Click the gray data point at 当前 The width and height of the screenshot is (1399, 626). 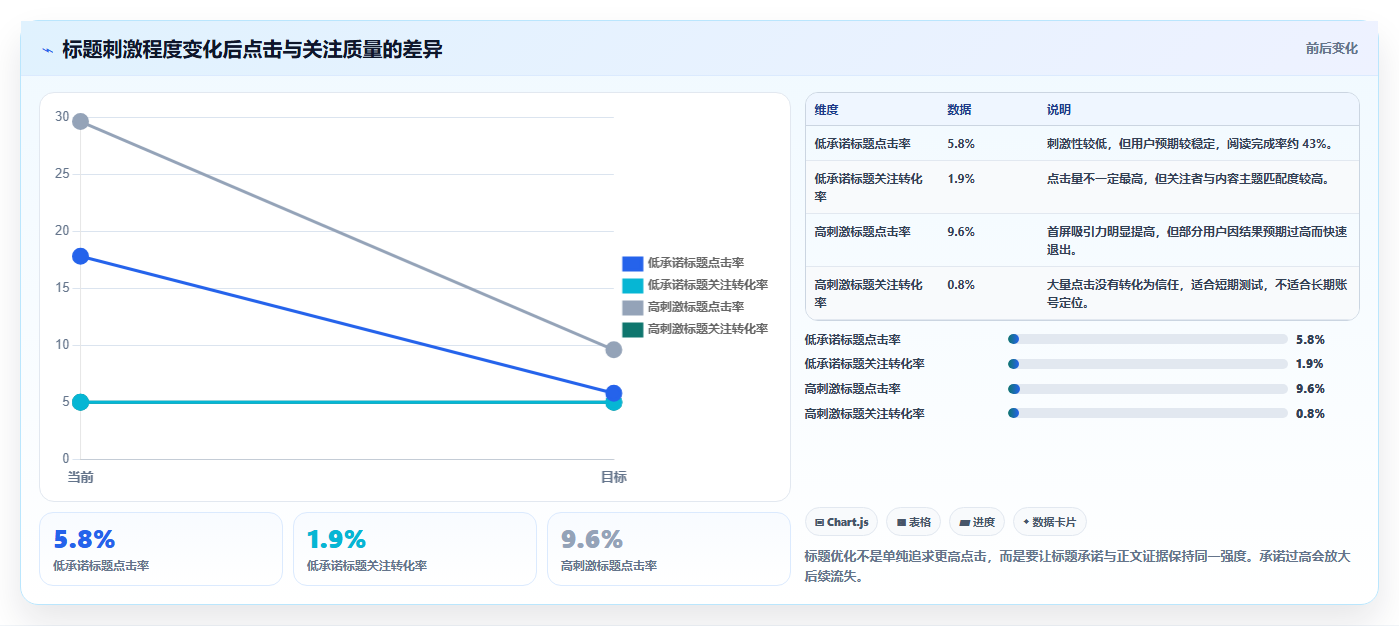pos(81,122)
